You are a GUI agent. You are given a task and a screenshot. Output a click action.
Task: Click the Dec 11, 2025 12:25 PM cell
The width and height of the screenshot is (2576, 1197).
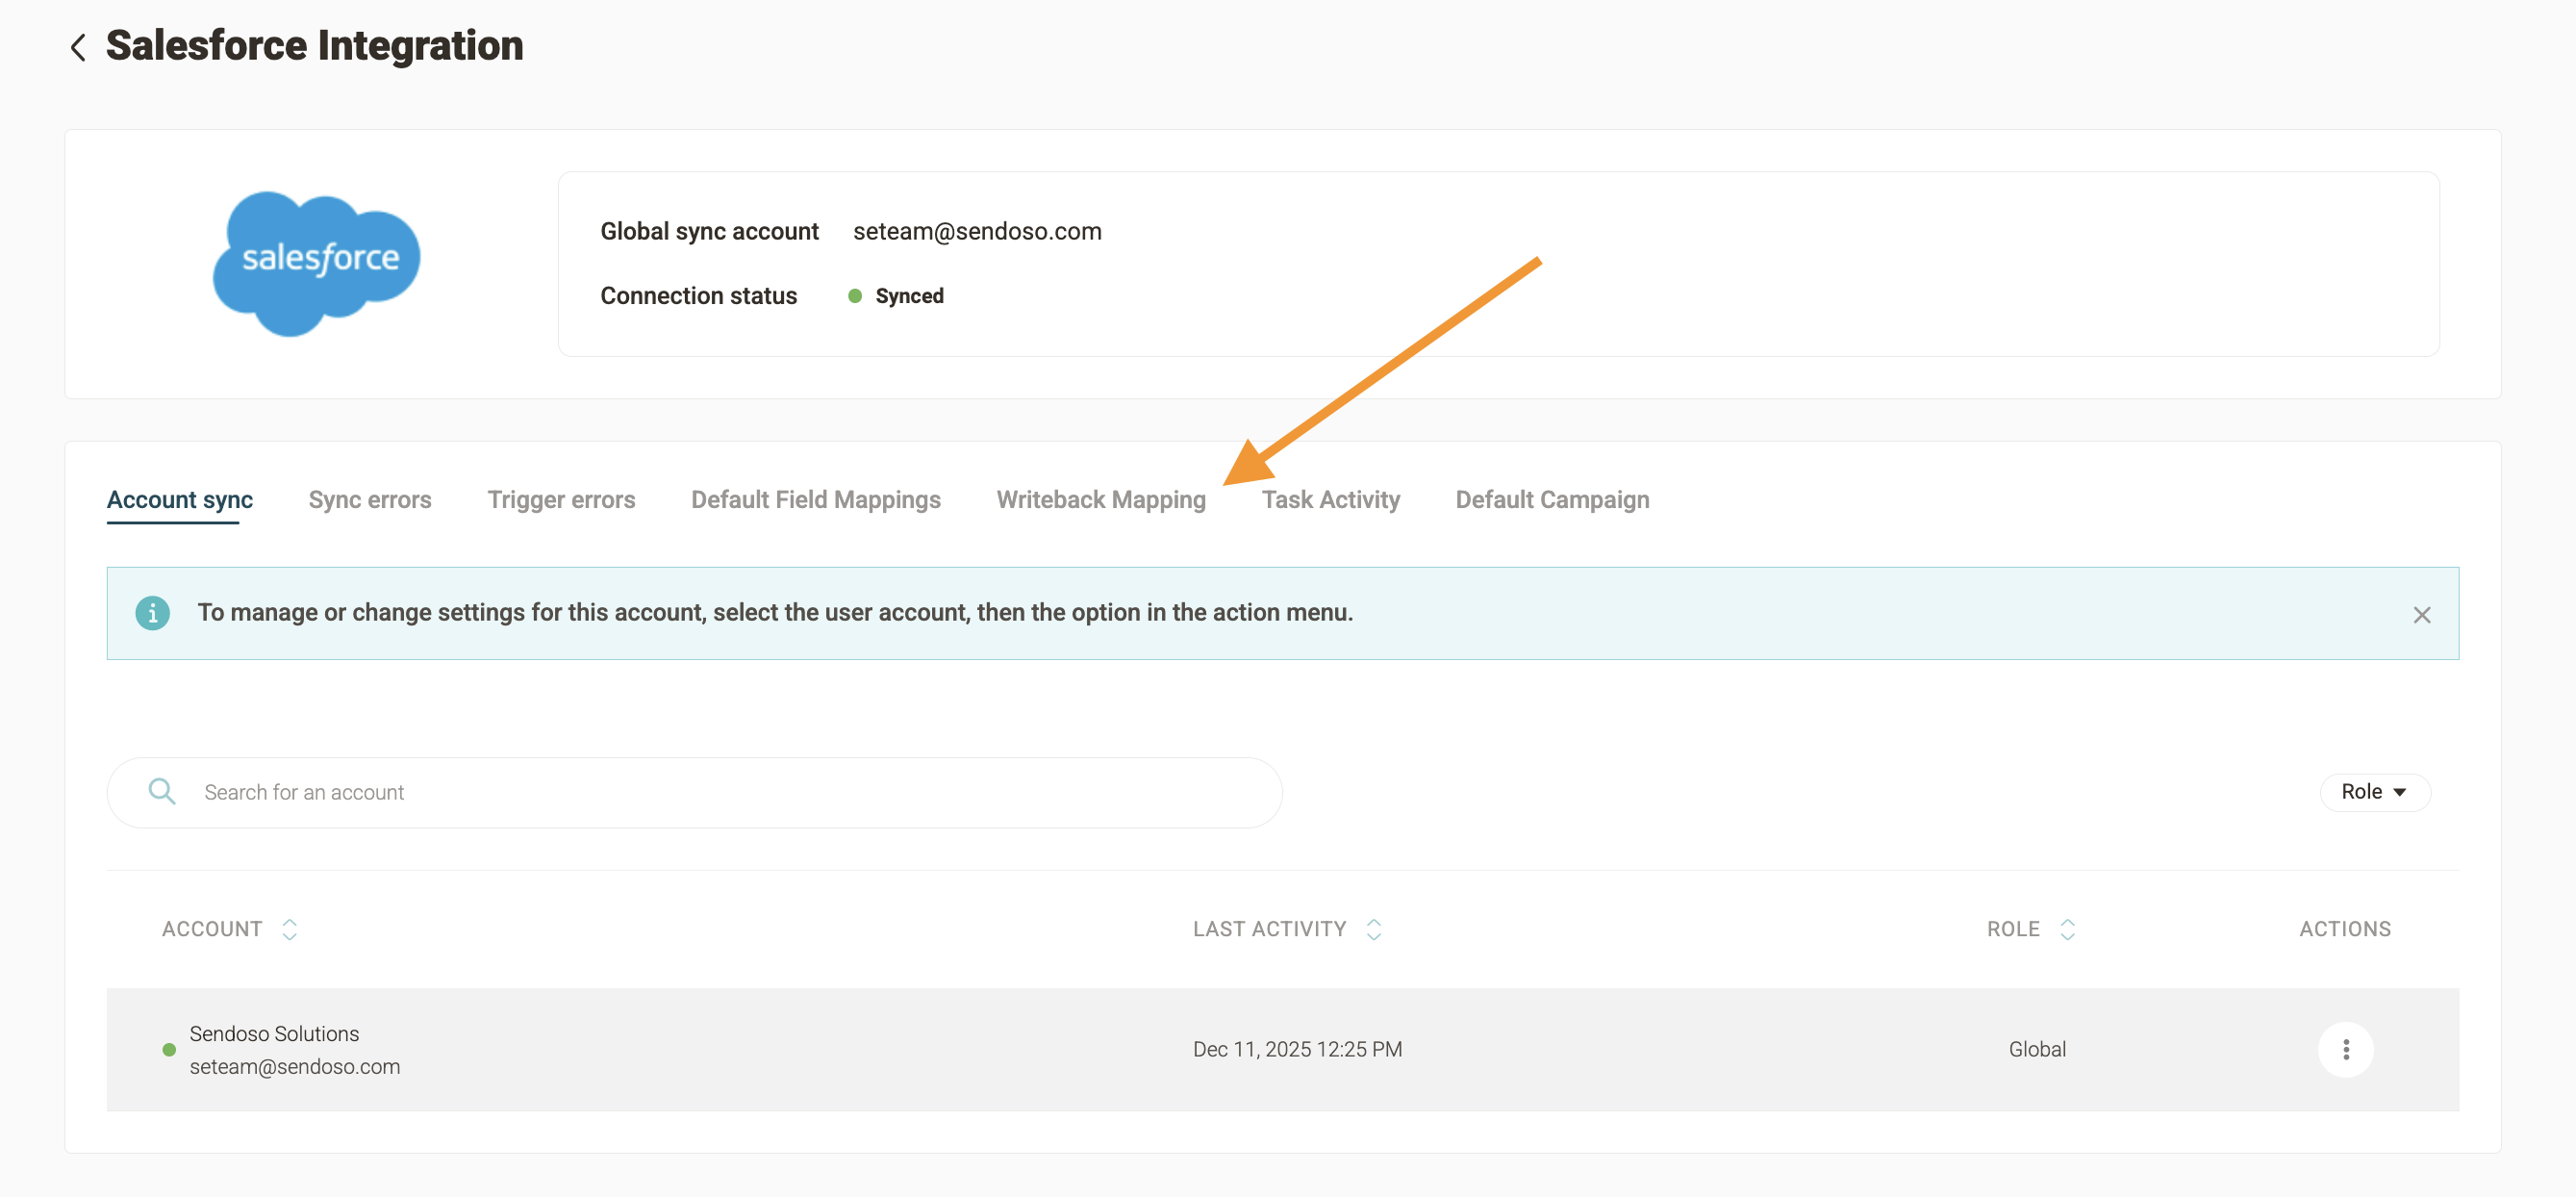(1297, 1049)
